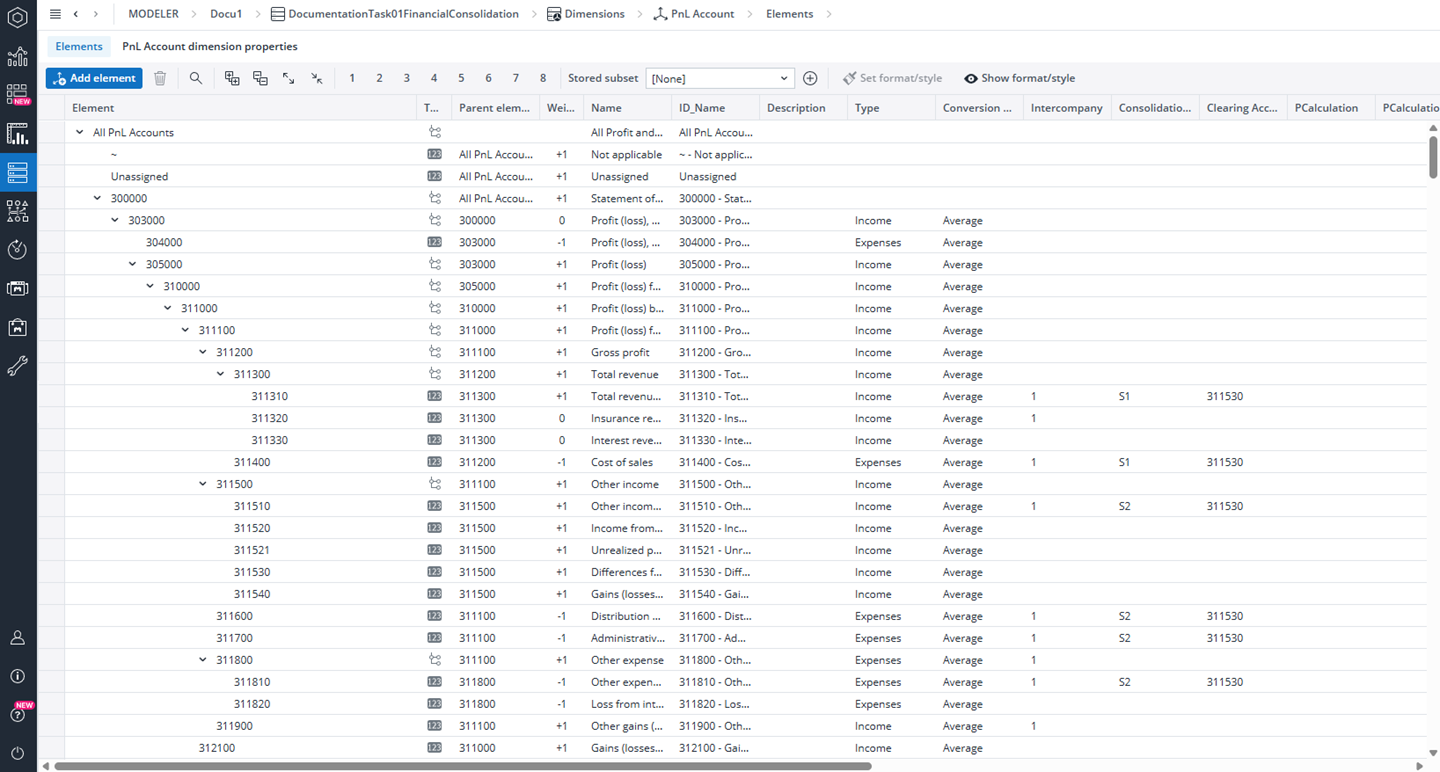Click MODELER breadcrumb link
The image size is (1440, 772).
point(153,14)
